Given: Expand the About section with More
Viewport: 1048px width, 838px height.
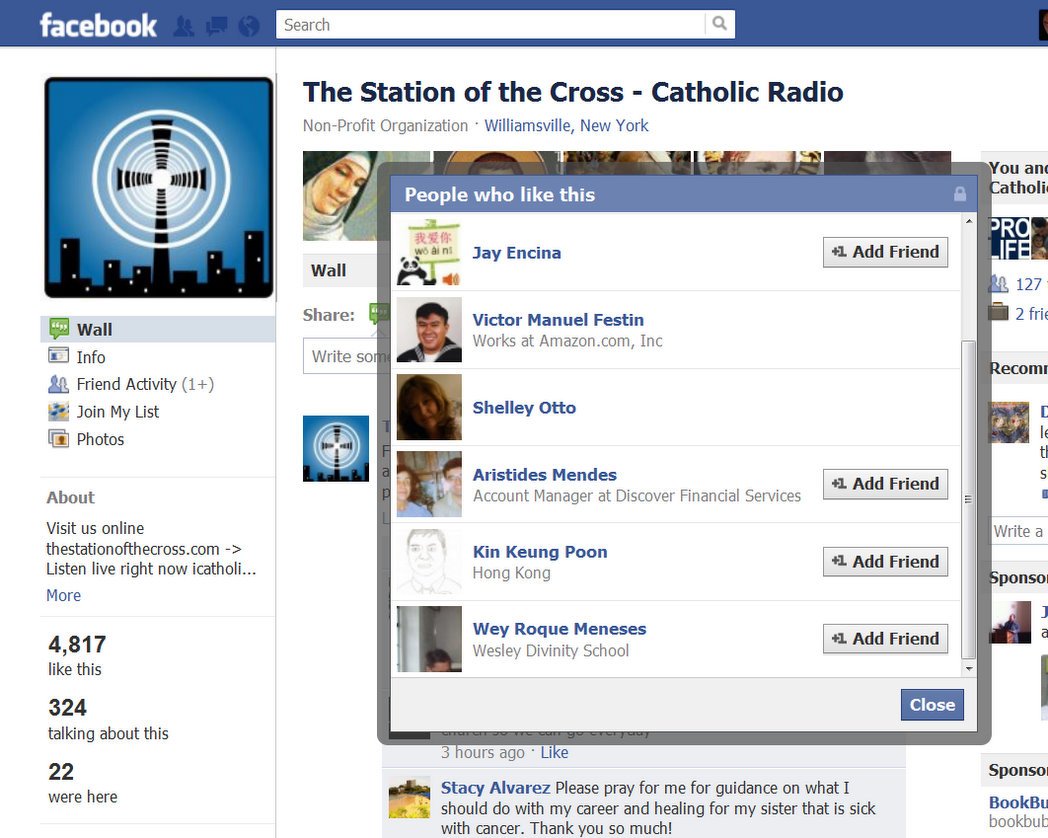Looking at the screenshot, I should click(x=63, y=595).
